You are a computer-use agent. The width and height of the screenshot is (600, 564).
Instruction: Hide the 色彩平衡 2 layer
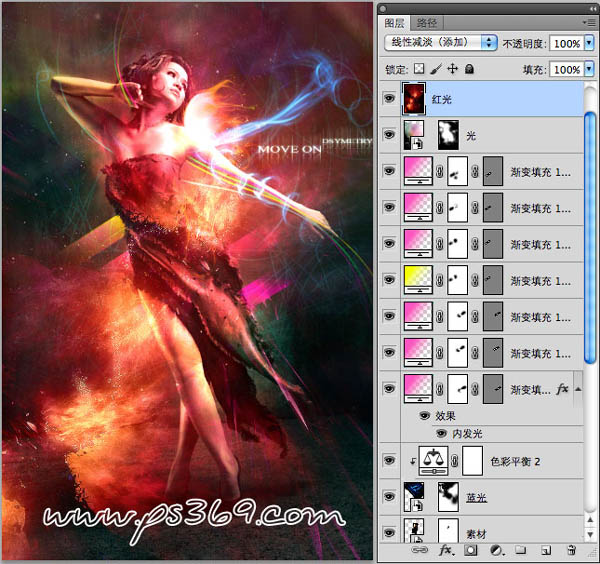click(390, 460)
